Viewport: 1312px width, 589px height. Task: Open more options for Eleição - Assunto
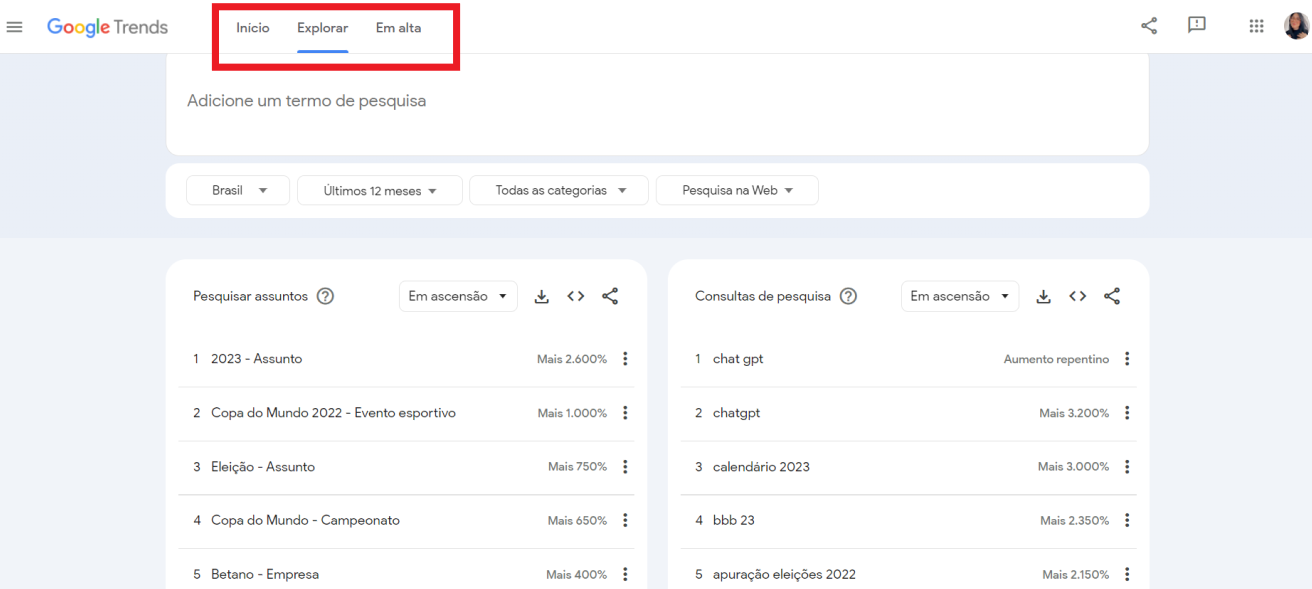[x=625, y=467]
